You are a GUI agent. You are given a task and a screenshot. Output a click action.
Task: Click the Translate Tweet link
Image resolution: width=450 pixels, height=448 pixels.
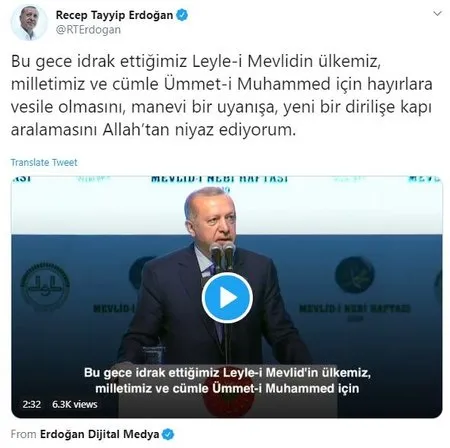pyautogui.click(x=44, y=162)
